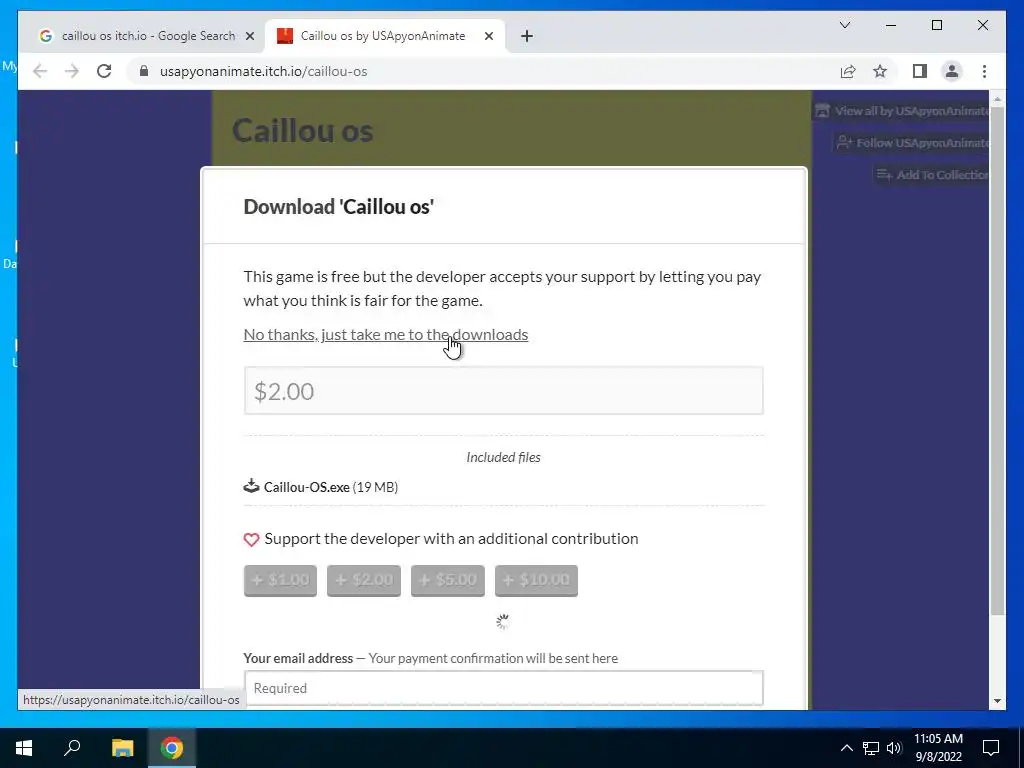Add $2.00 contribution

pos(364,580)
